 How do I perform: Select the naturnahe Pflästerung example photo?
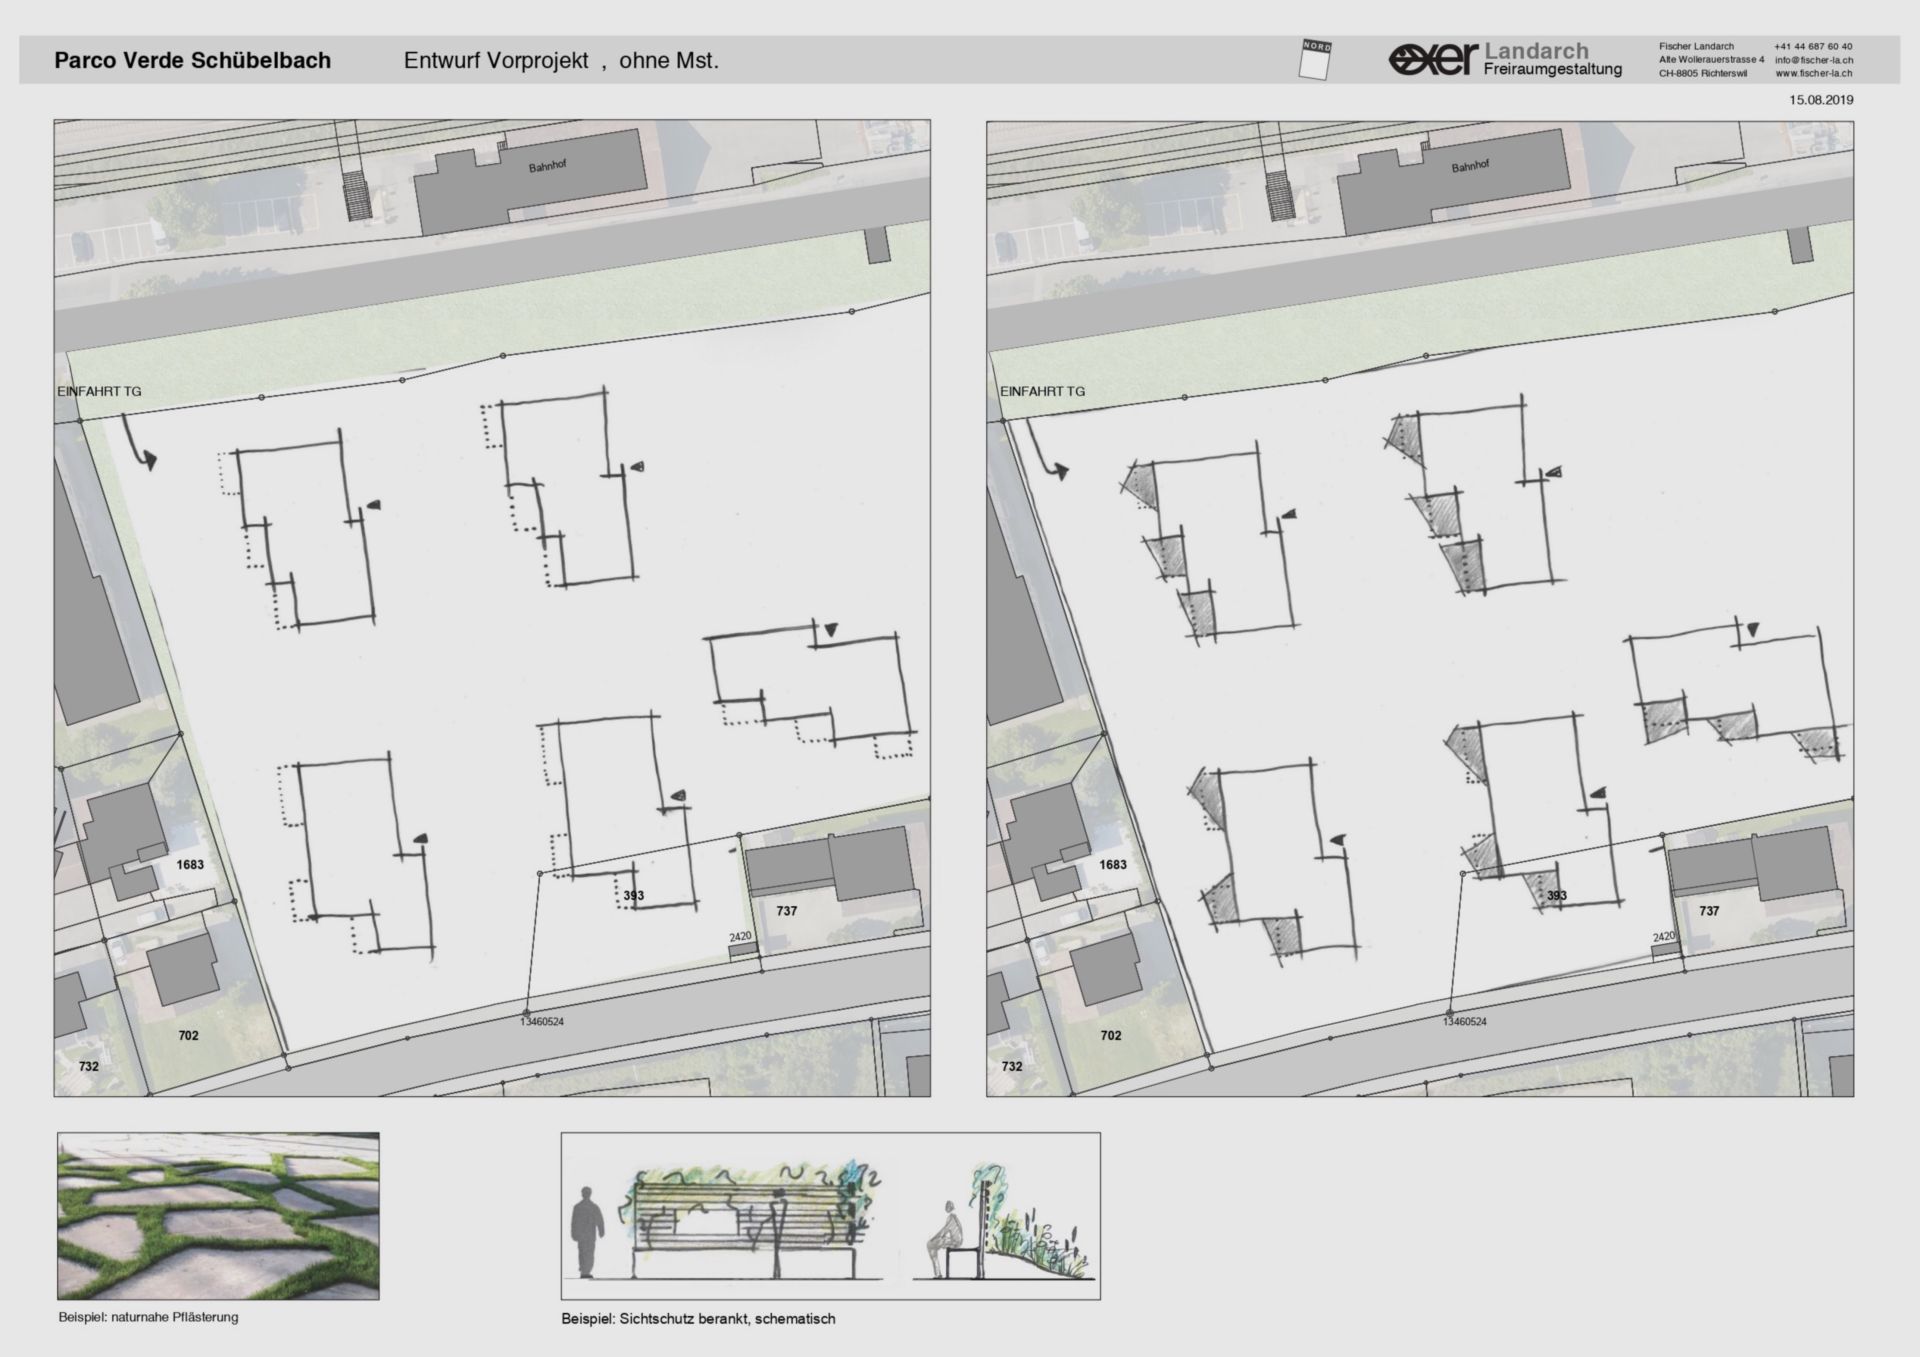(218, 1215)
